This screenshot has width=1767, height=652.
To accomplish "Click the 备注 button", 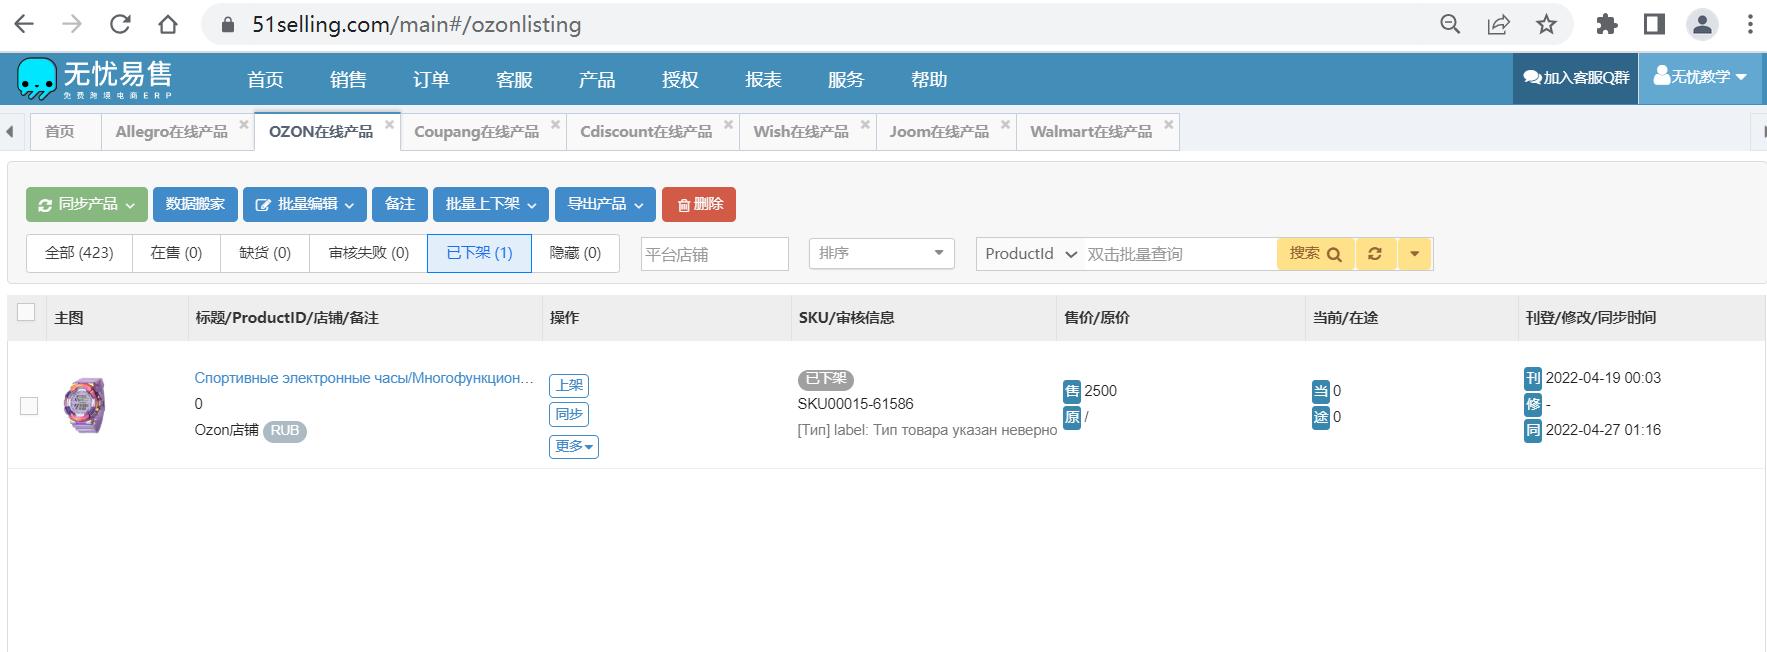I will coord(400,204).
